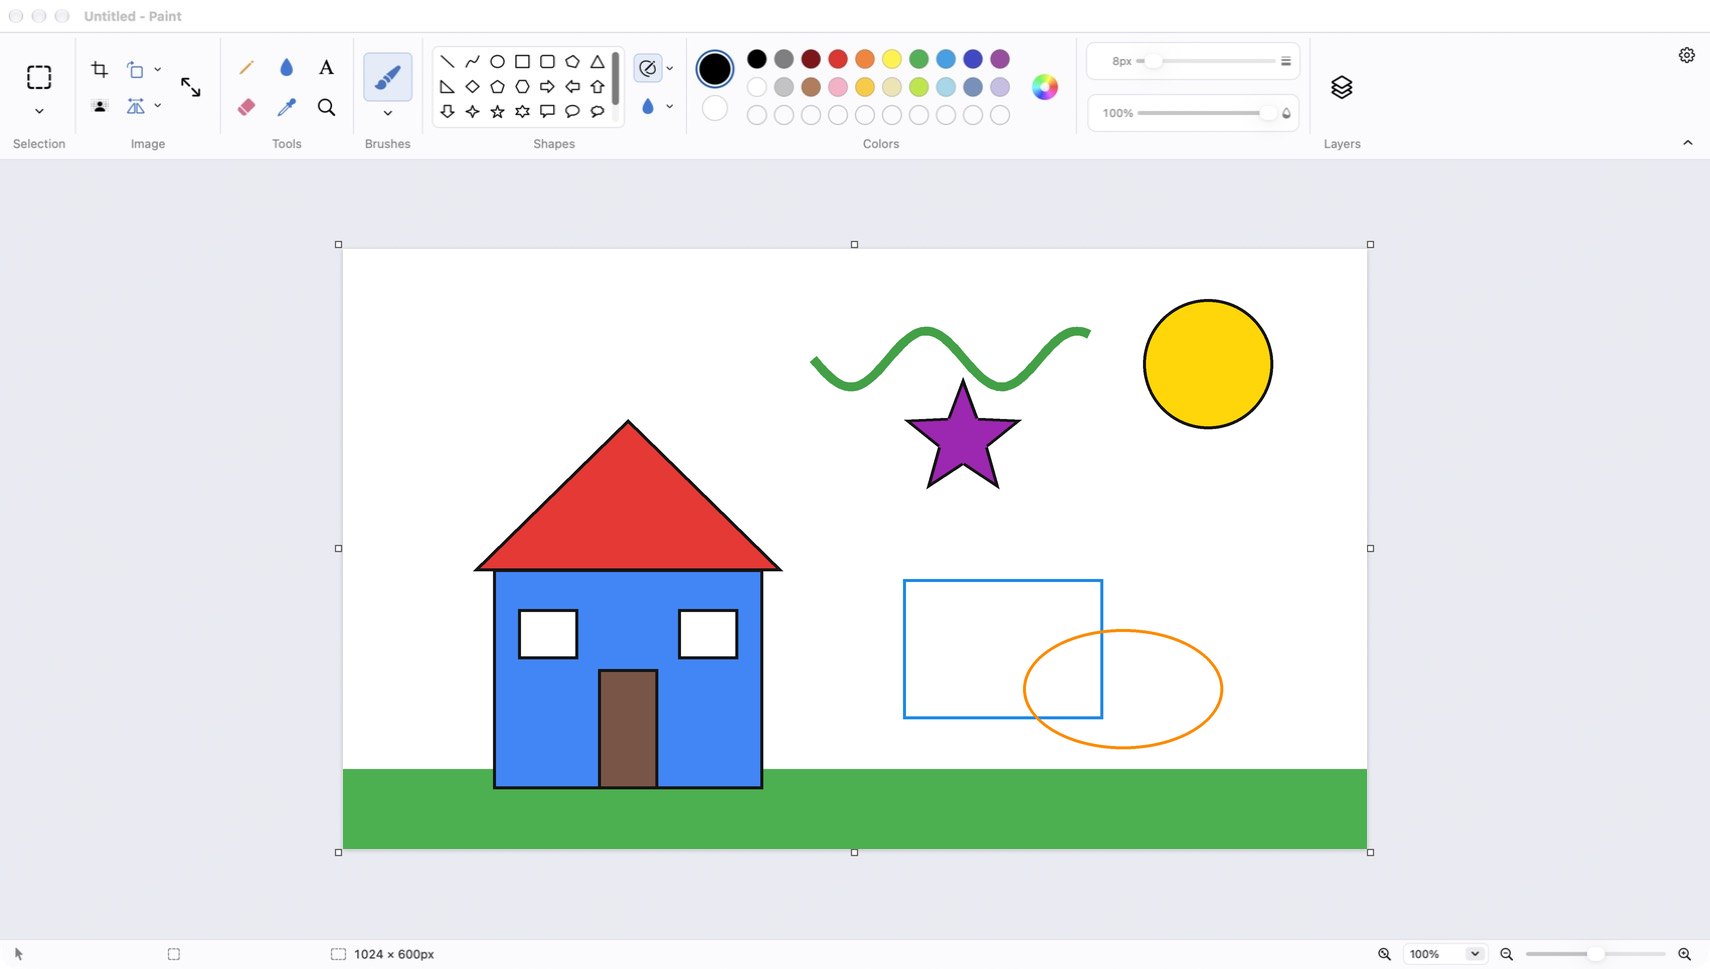Image resolution: width=1710 pixels, height=969 pixels.
Task: Expand the Brushes type chevron
Action: 388,113
